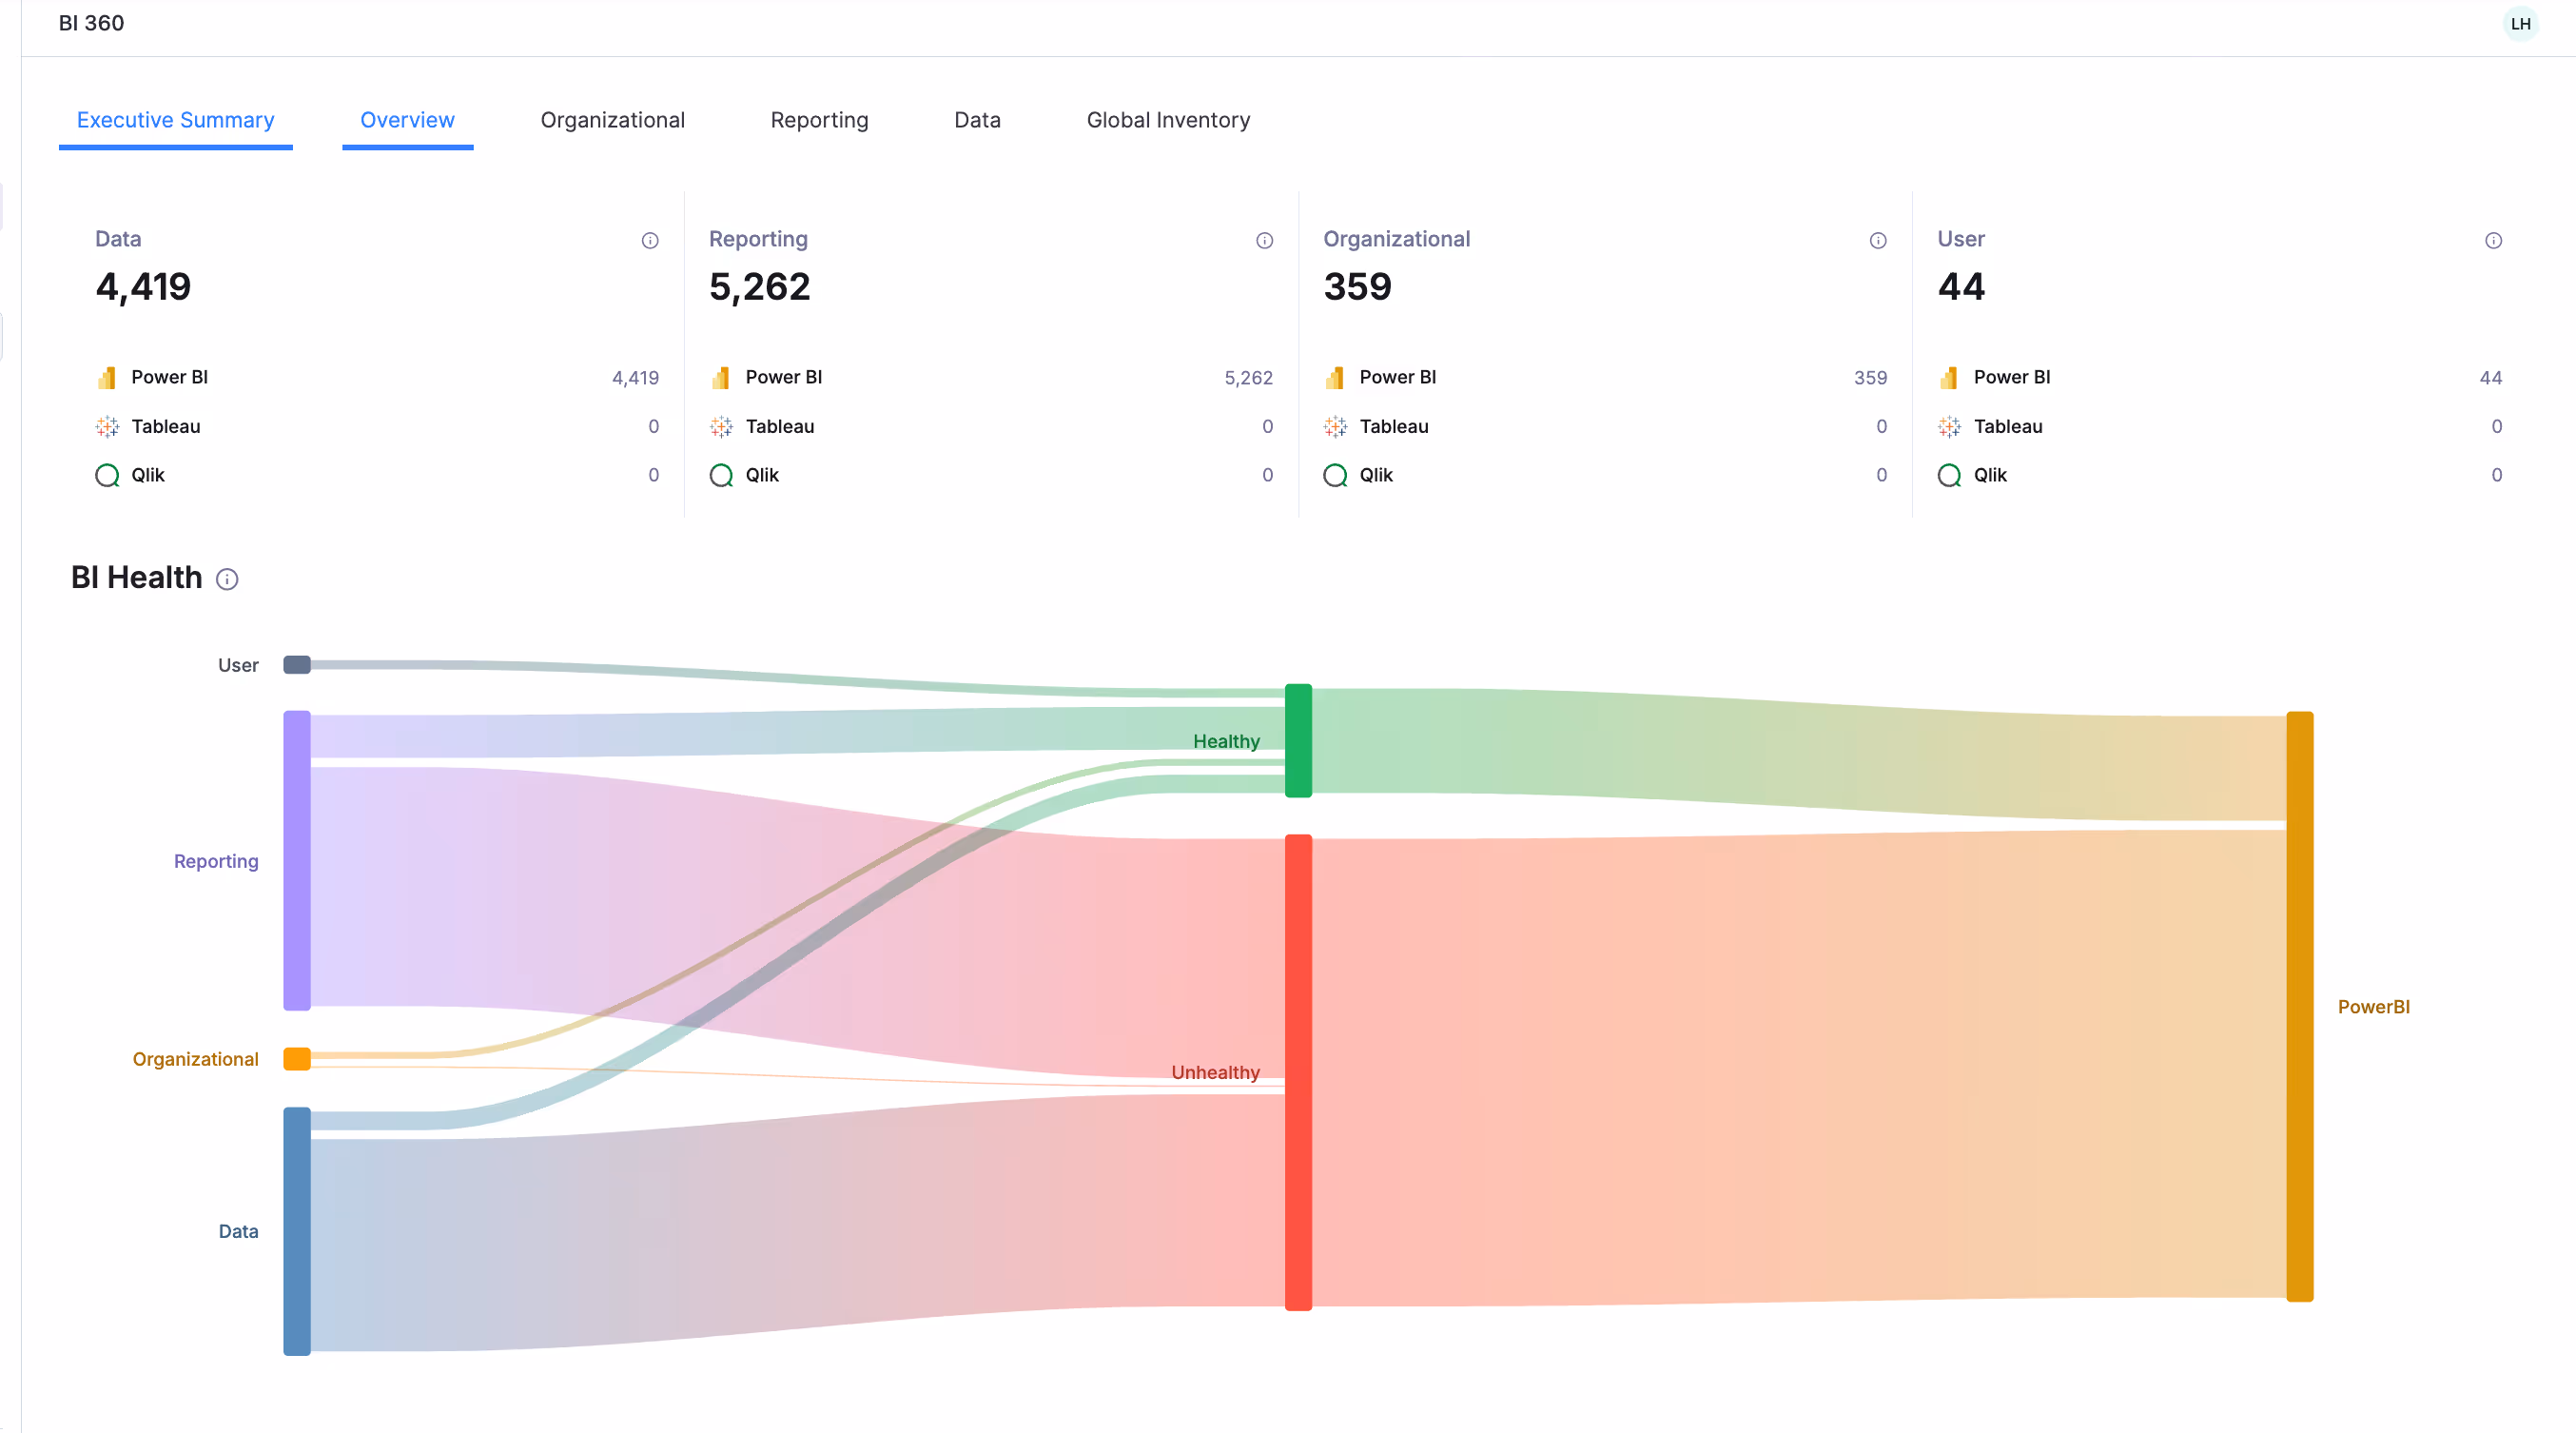Switch to the Executive Summary tab
Screen dimensions: 2576x1433
[x=176, y=120]
